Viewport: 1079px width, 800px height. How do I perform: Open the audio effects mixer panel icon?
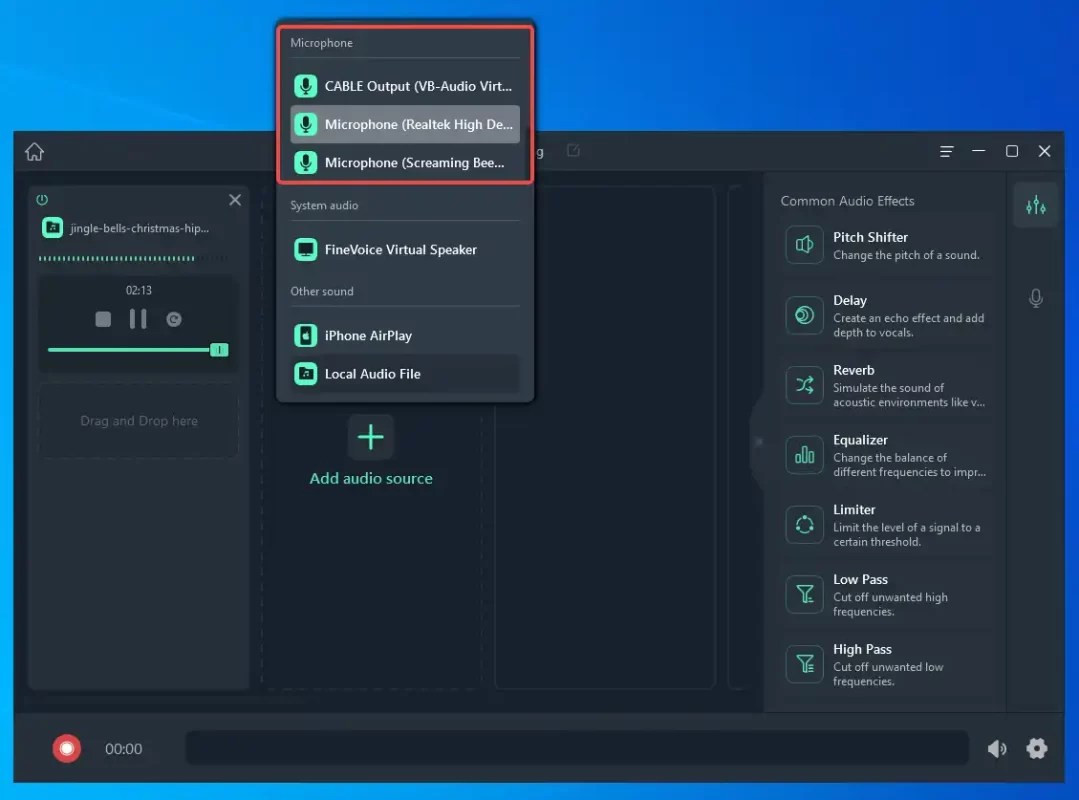(x=1036, y=206)
